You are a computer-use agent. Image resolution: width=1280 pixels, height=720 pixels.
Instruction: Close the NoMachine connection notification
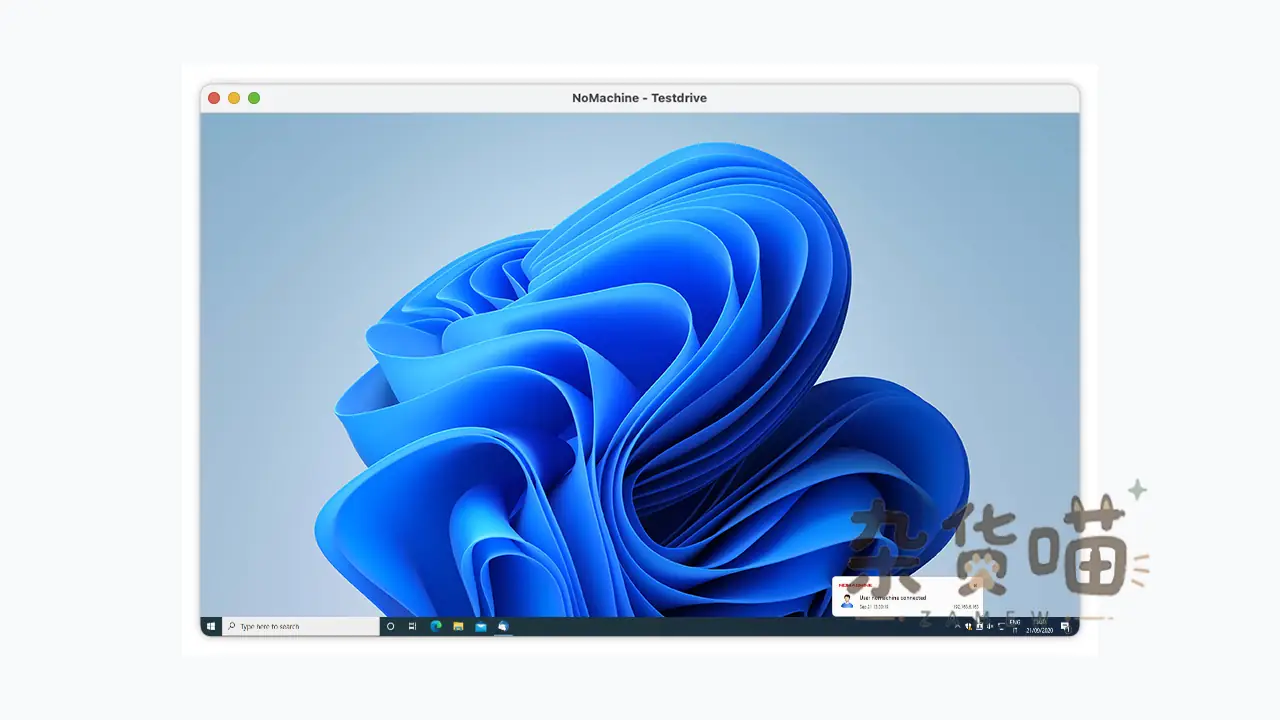pyautogui.click(x=975, y=585)
